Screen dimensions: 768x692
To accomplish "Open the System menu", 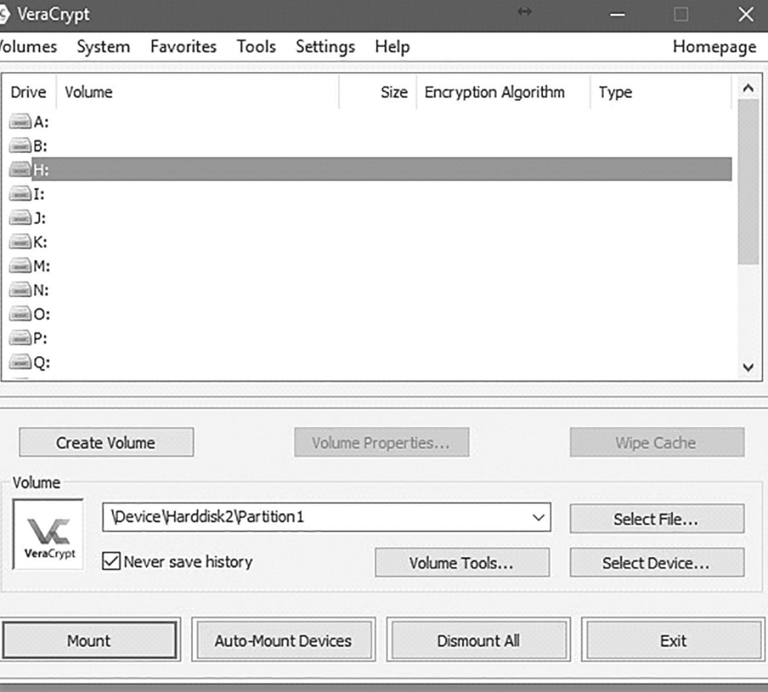I will click(103, 47).
